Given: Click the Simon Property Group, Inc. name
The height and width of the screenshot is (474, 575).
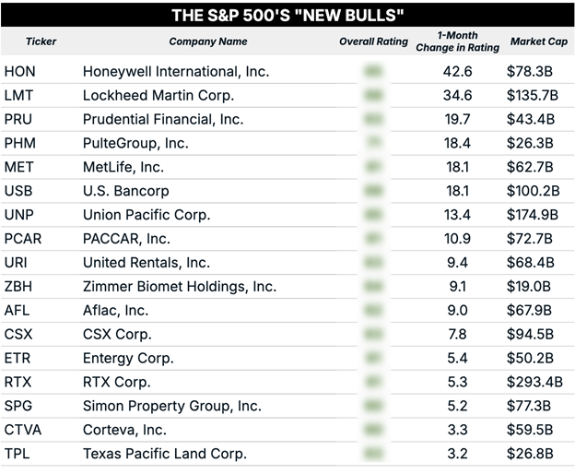Looking at the screenshot, I should tap(172, 406).
